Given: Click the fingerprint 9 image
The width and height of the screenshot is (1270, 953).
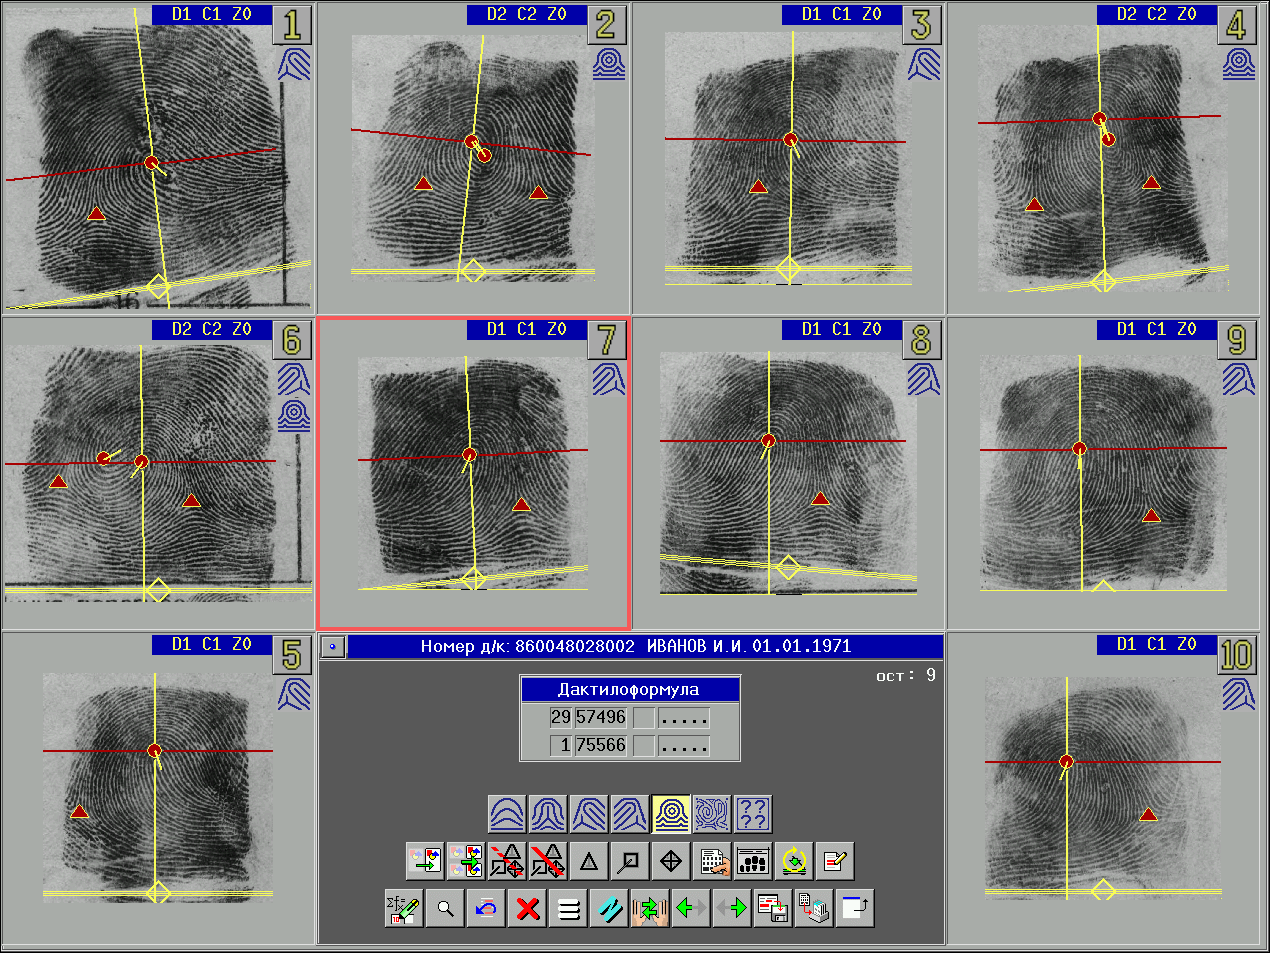Looking at the screenshot, I should click(x=1104, y=472).
